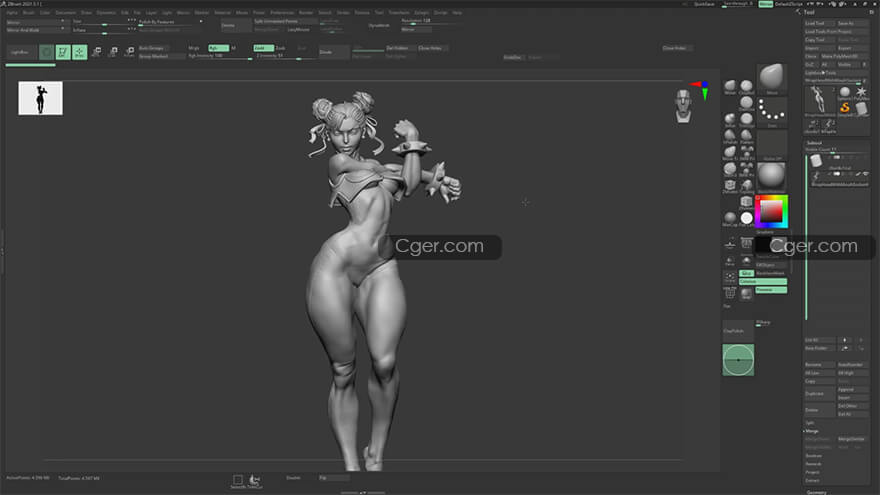Toggle visibility eye of active subtool
The width and height of the screenshot is (880, 495).
click(x=866, y=174)
